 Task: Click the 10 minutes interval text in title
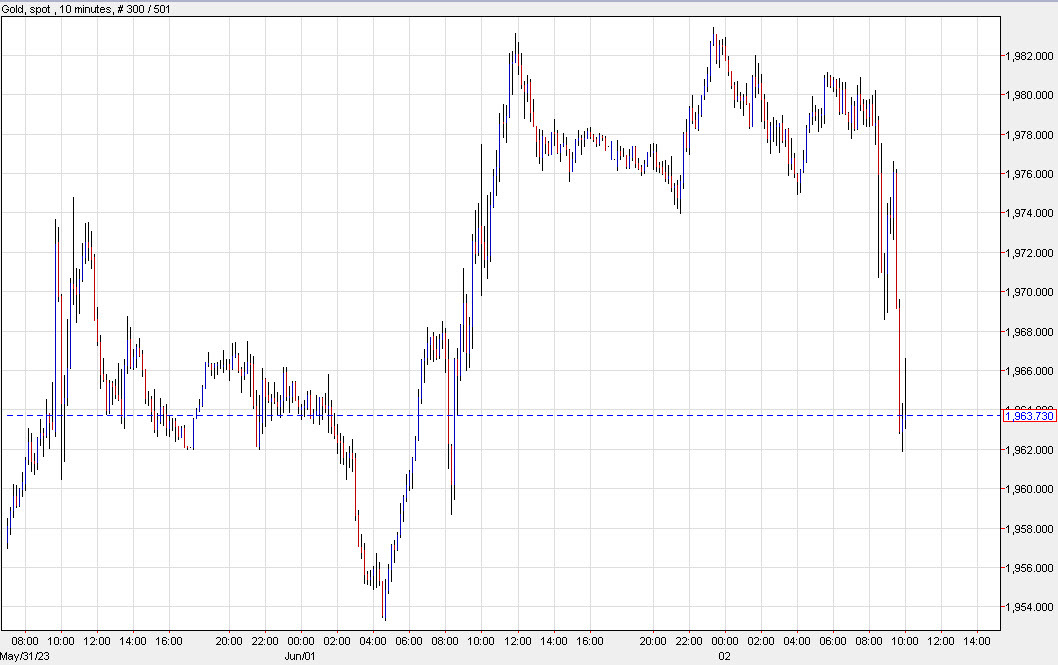82,8
